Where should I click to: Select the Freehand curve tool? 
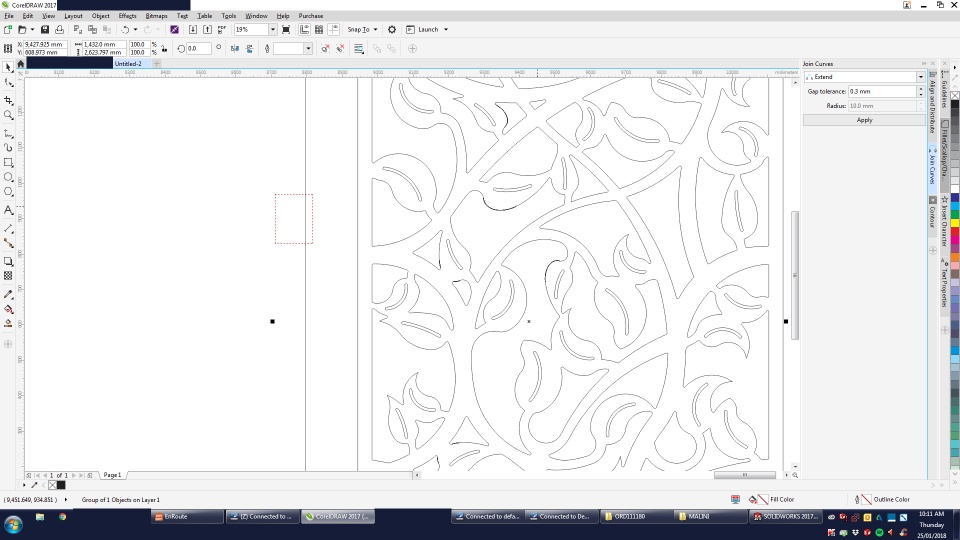click(8, 133)
